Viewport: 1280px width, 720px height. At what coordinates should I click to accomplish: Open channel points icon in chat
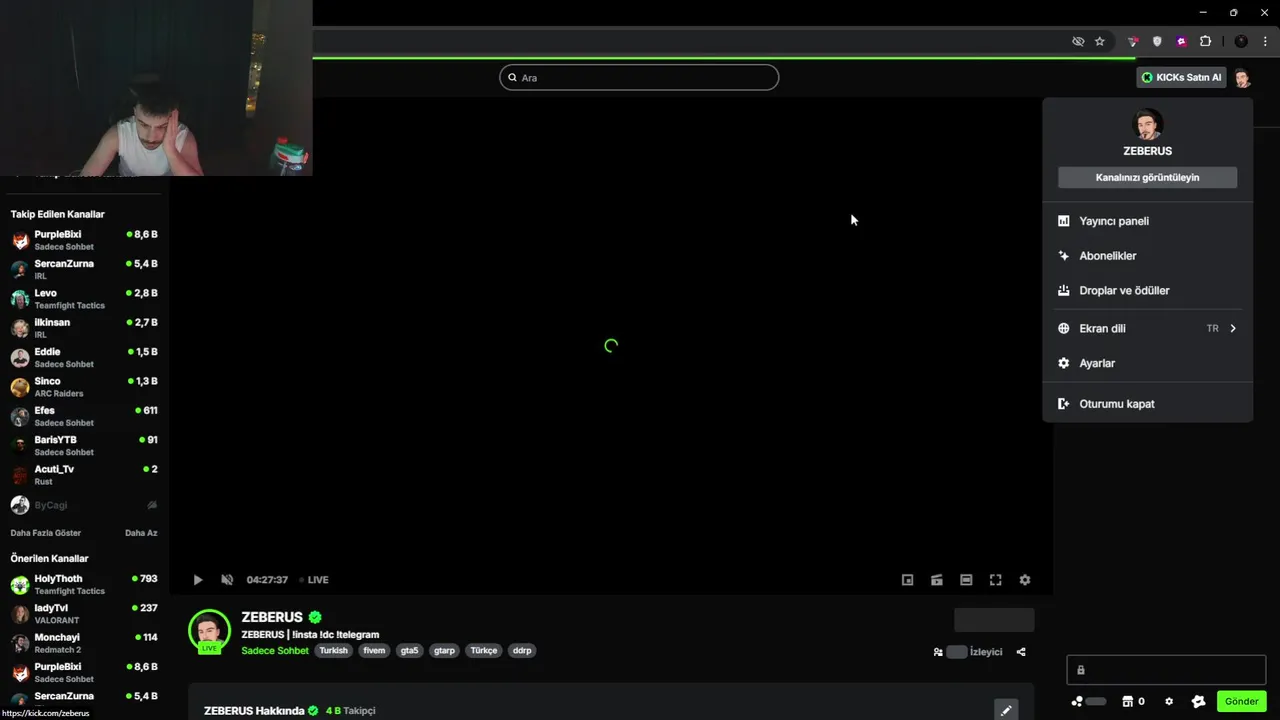pyautogui.click(x=1077, y=702)
